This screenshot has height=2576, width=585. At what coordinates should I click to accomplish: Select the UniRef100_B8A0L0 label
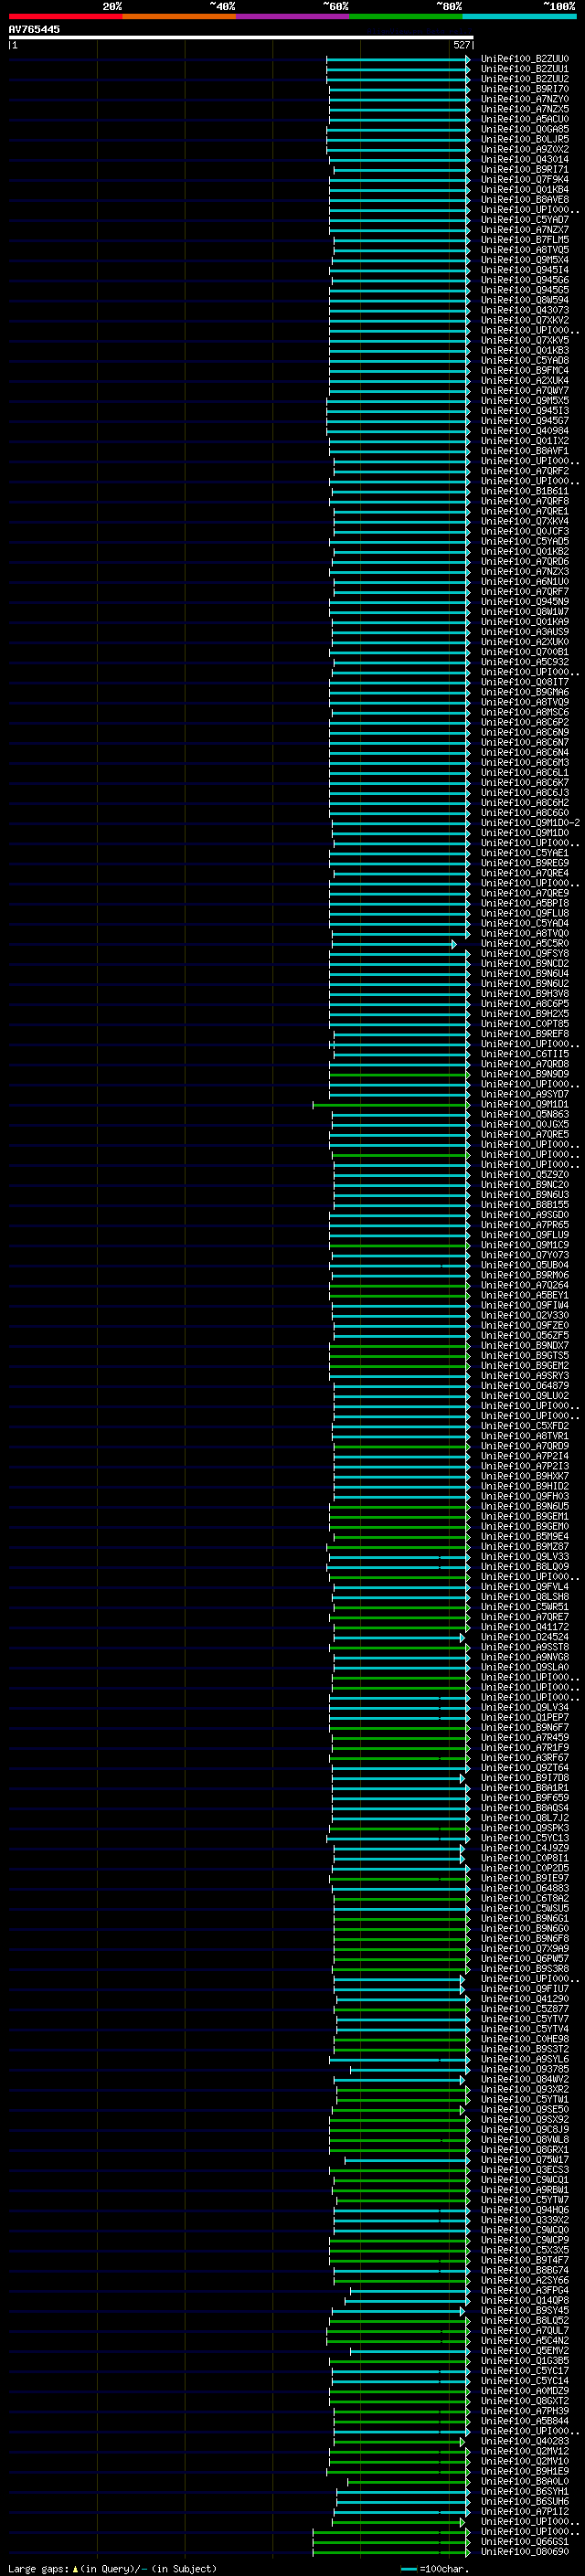point(524,2481)
